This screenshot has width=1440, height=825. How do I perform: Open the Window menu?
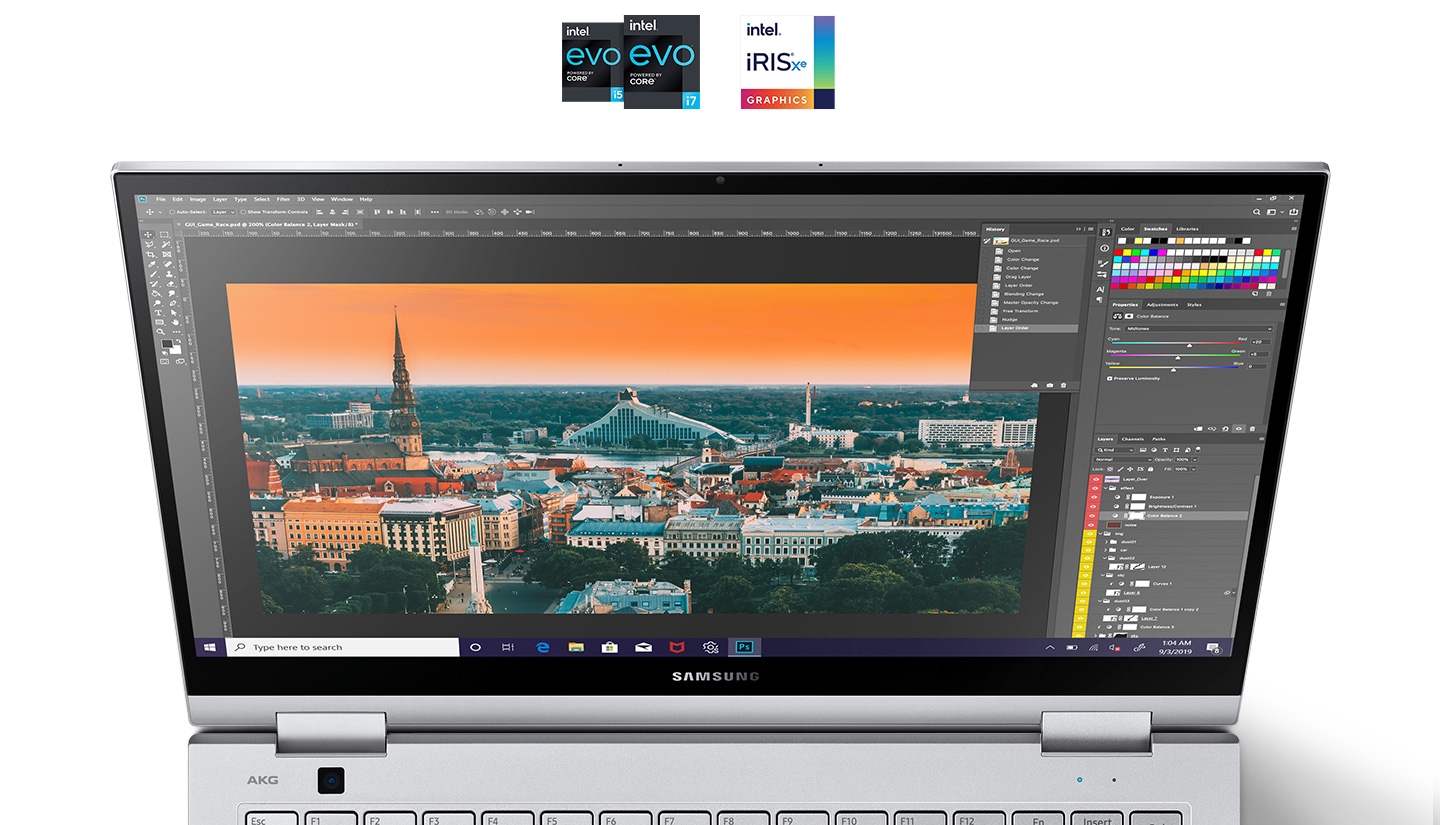coord(342,199)
